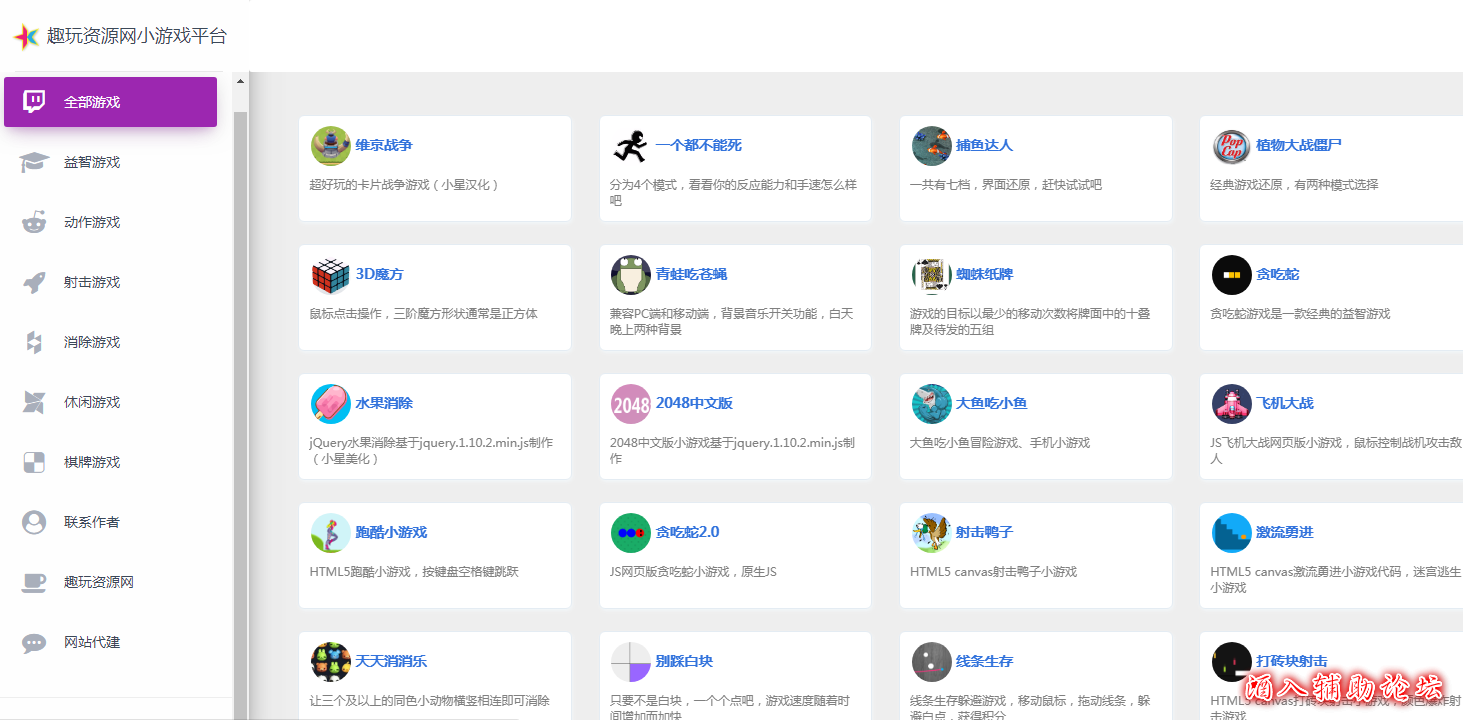This screenshot has height=720, width=1463.
Task: Click the running stickman icon for 一个都不能死
Action: click(630, 146)
